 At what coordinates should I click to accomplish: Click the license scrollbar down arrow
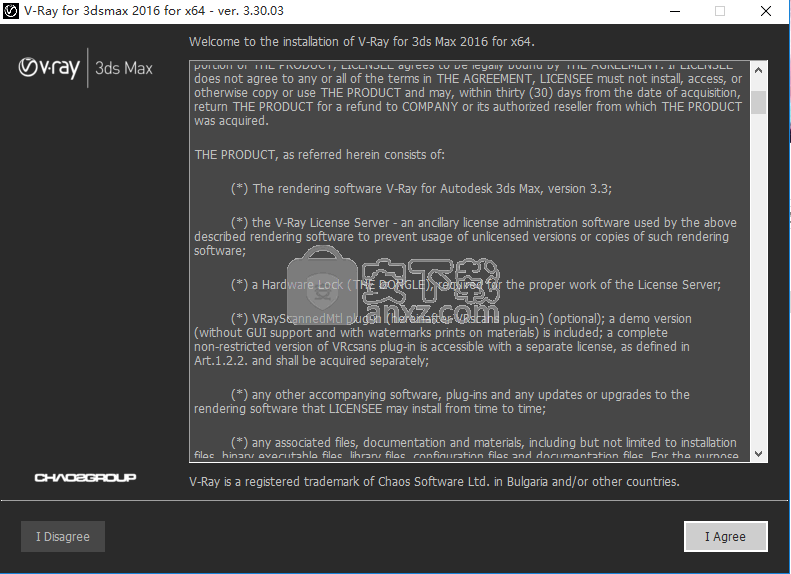[758, 453]
